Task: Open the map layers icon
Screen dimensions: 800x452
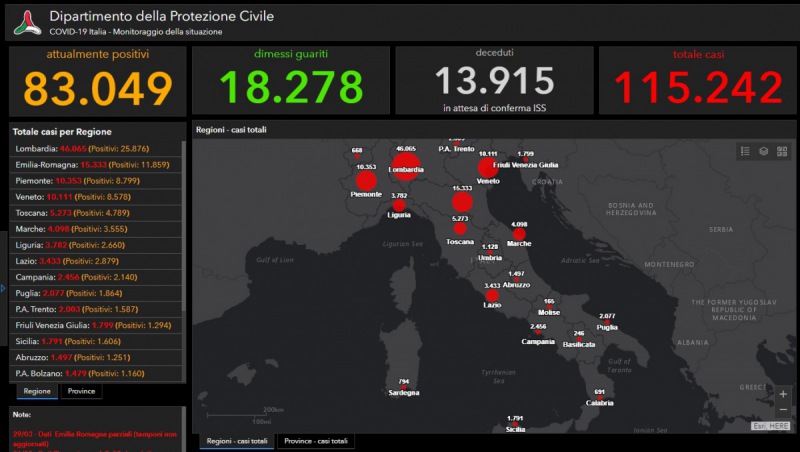Action: pos(763,151)
